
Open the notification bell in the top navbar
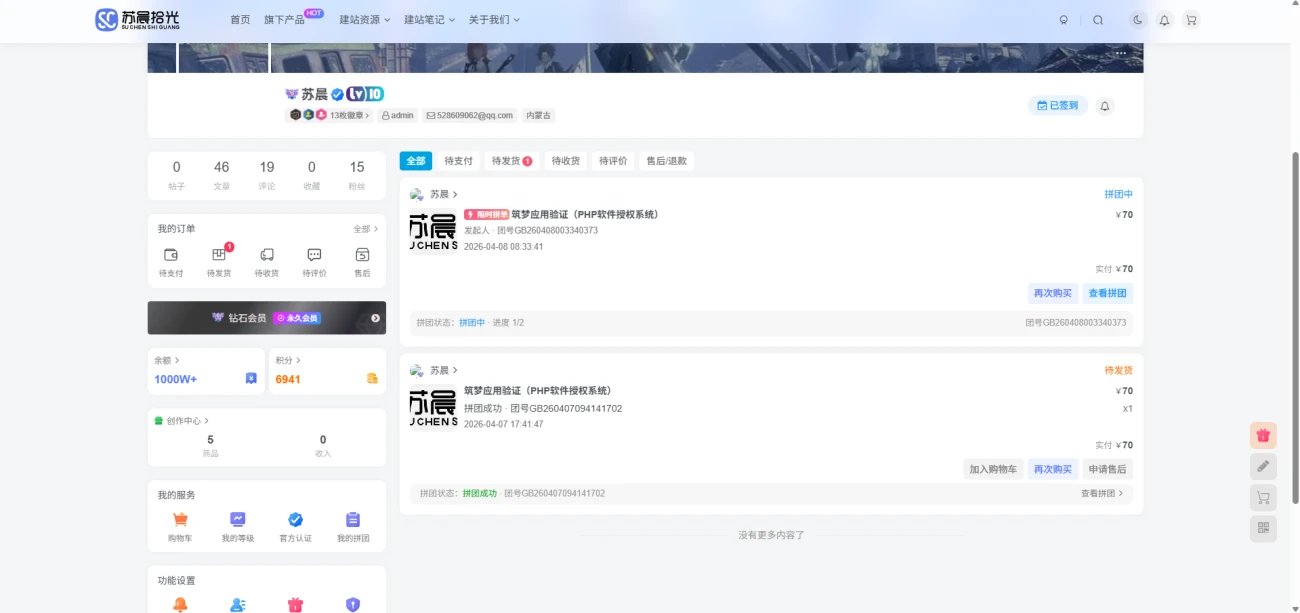[1163, 19]
